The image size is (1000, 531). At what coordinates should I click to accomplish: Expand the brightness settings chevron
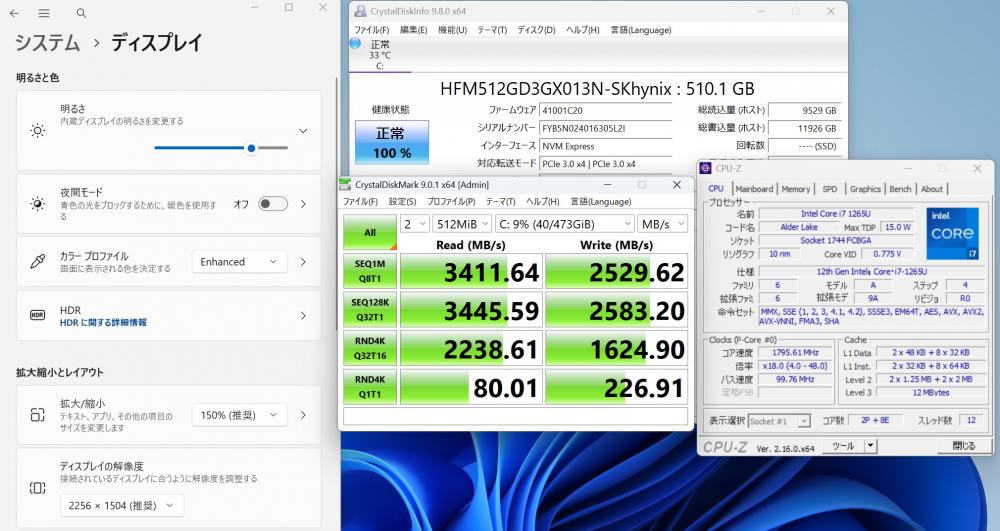[303, 131]
